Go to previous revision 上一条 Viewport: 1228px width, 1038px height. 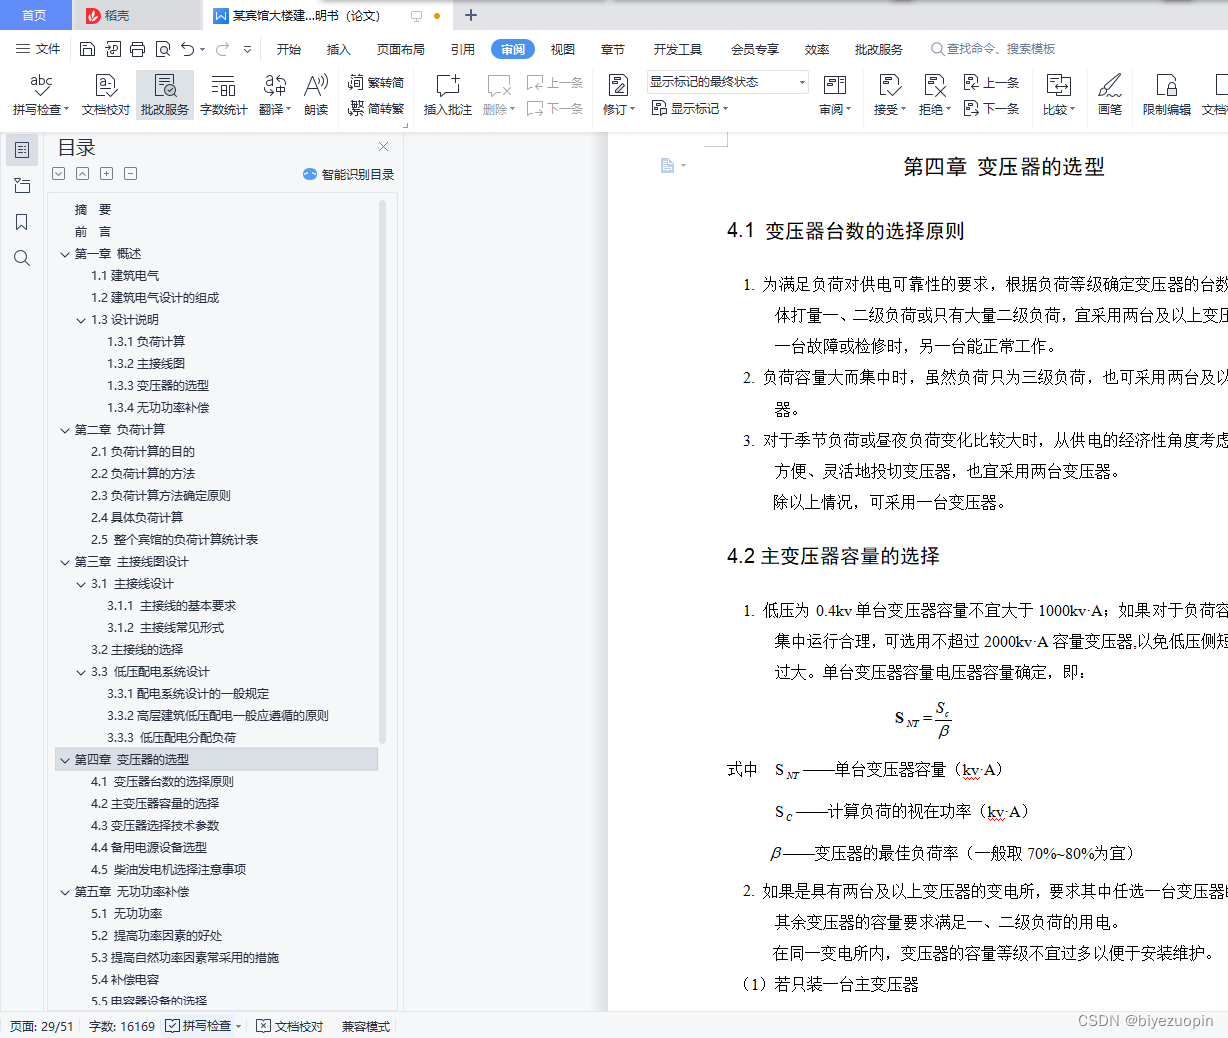pyautogui.click(x=991, y=83)
